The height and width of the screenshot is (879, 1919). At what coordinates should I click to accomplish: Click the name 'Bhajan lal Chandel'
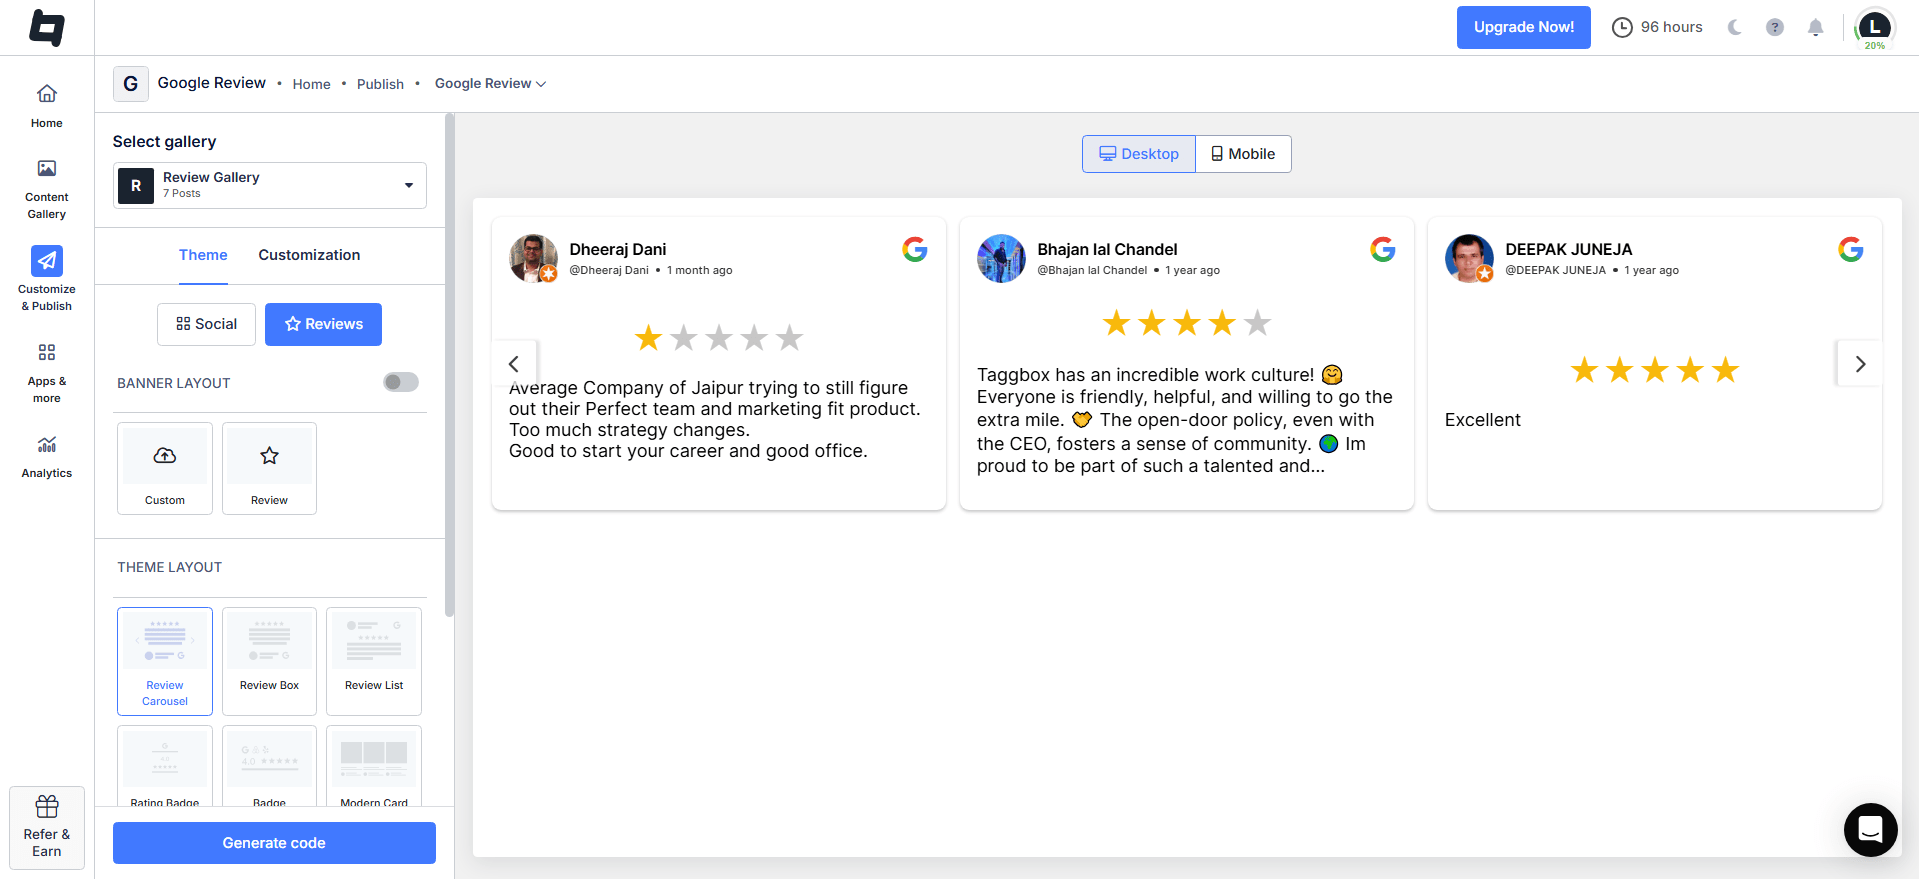tap(1107, 249)
